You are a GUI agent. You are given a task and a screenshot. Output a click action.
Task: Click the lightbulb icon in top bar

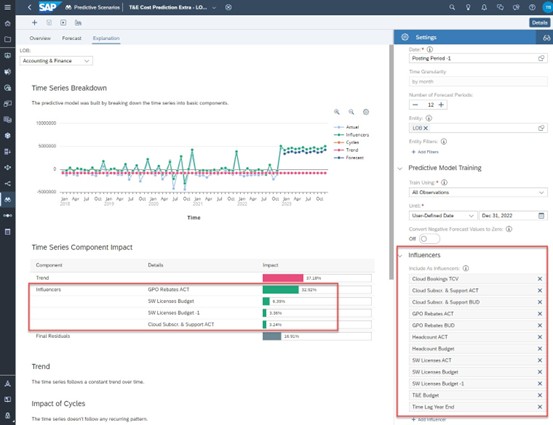click(468, 7)
